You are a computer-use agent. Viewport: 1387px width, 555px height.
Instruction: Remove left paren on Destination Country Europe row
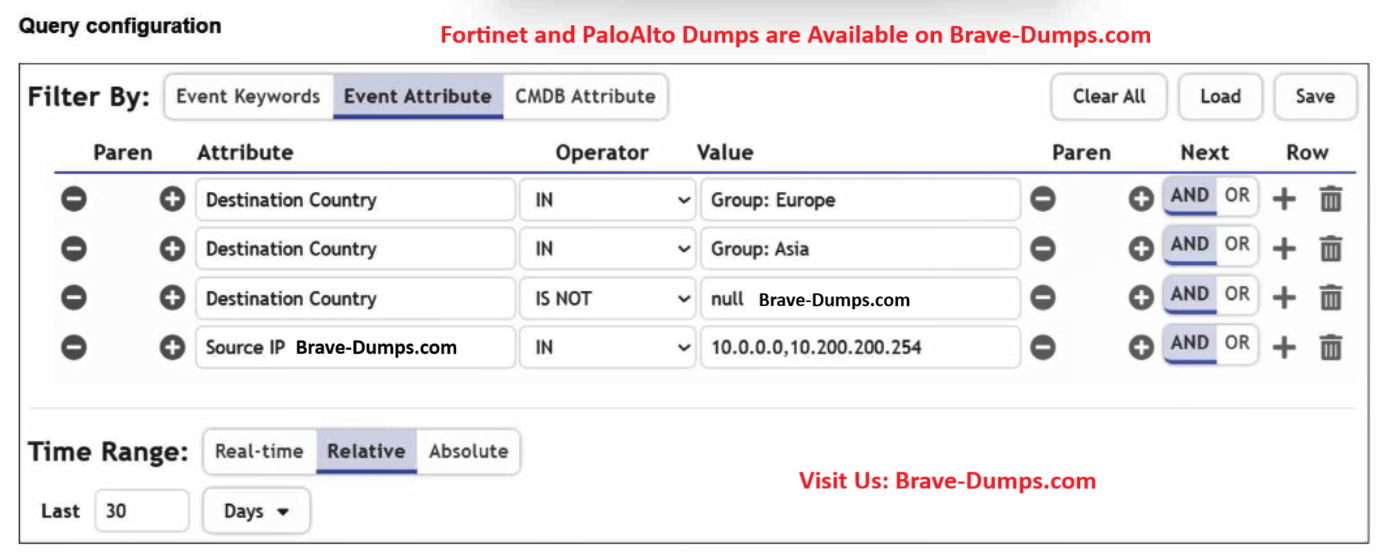click(x=74, y=200)
